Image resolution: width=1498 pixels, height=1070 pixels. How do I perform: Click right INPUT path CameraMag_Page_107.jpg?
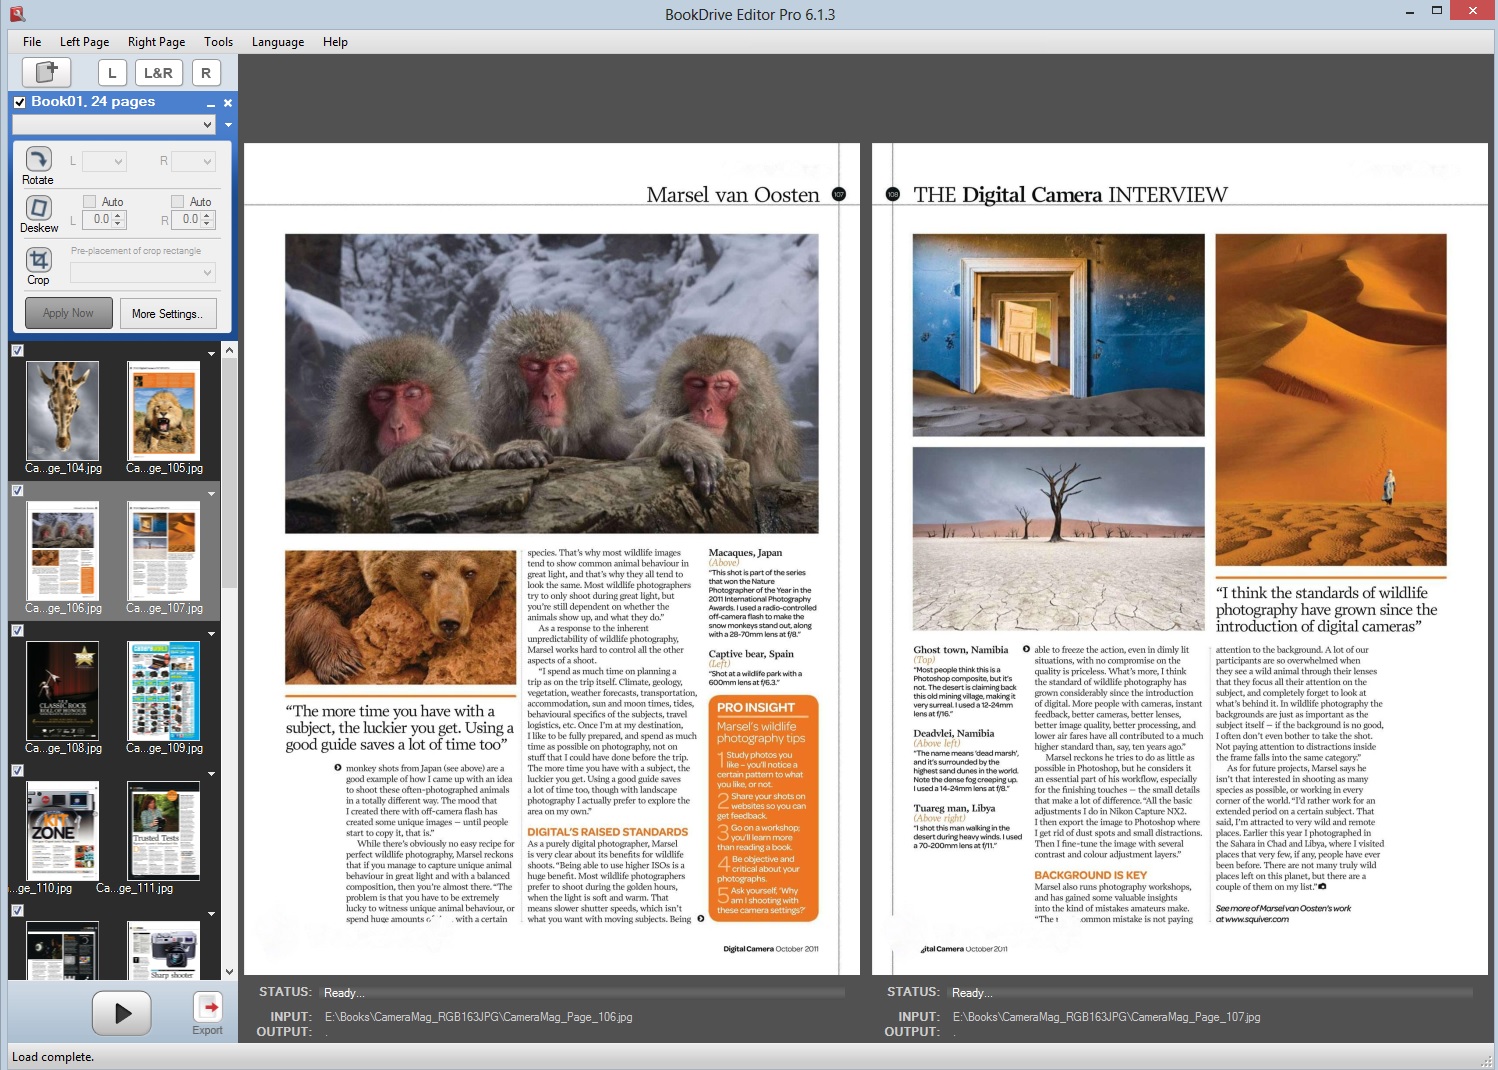pos(1106,1017)
